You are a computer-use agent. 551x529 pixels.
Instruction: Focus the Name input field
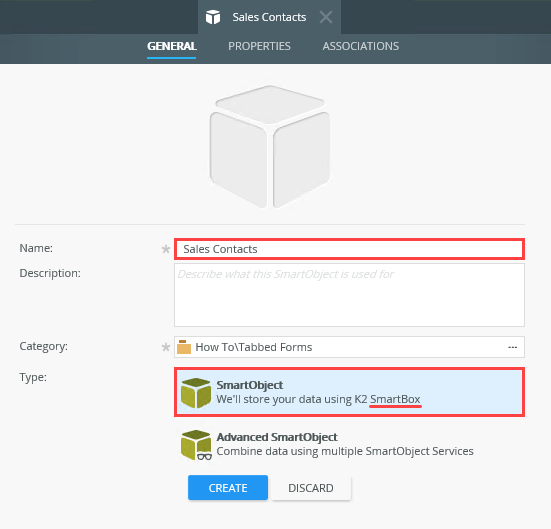(349, 249)
